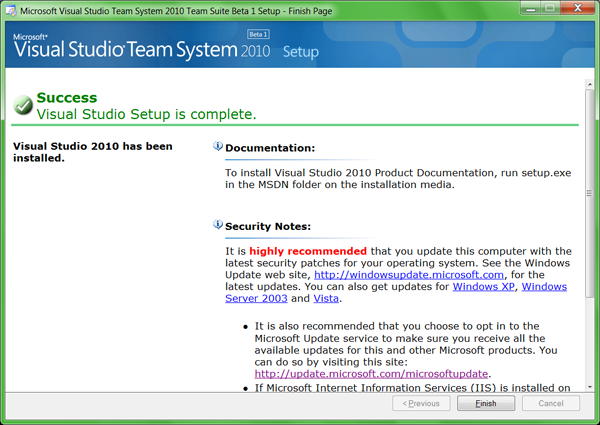600x425 pixels.
Task: Click the 'Visual Studio Setup is complete.' text
Action: pyautogui.click(x=147, y=114)
